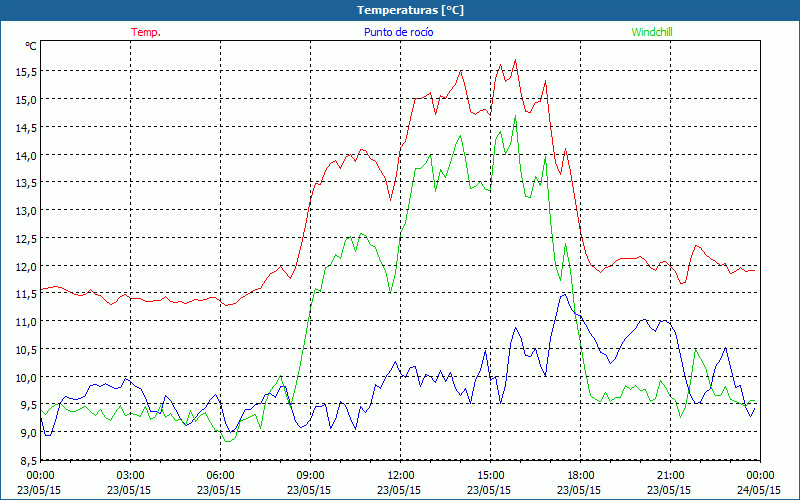Click the 10,0 y-axis value
This screenshot has width=800, height=500.
pyautogui.click(x=27, y=378)
